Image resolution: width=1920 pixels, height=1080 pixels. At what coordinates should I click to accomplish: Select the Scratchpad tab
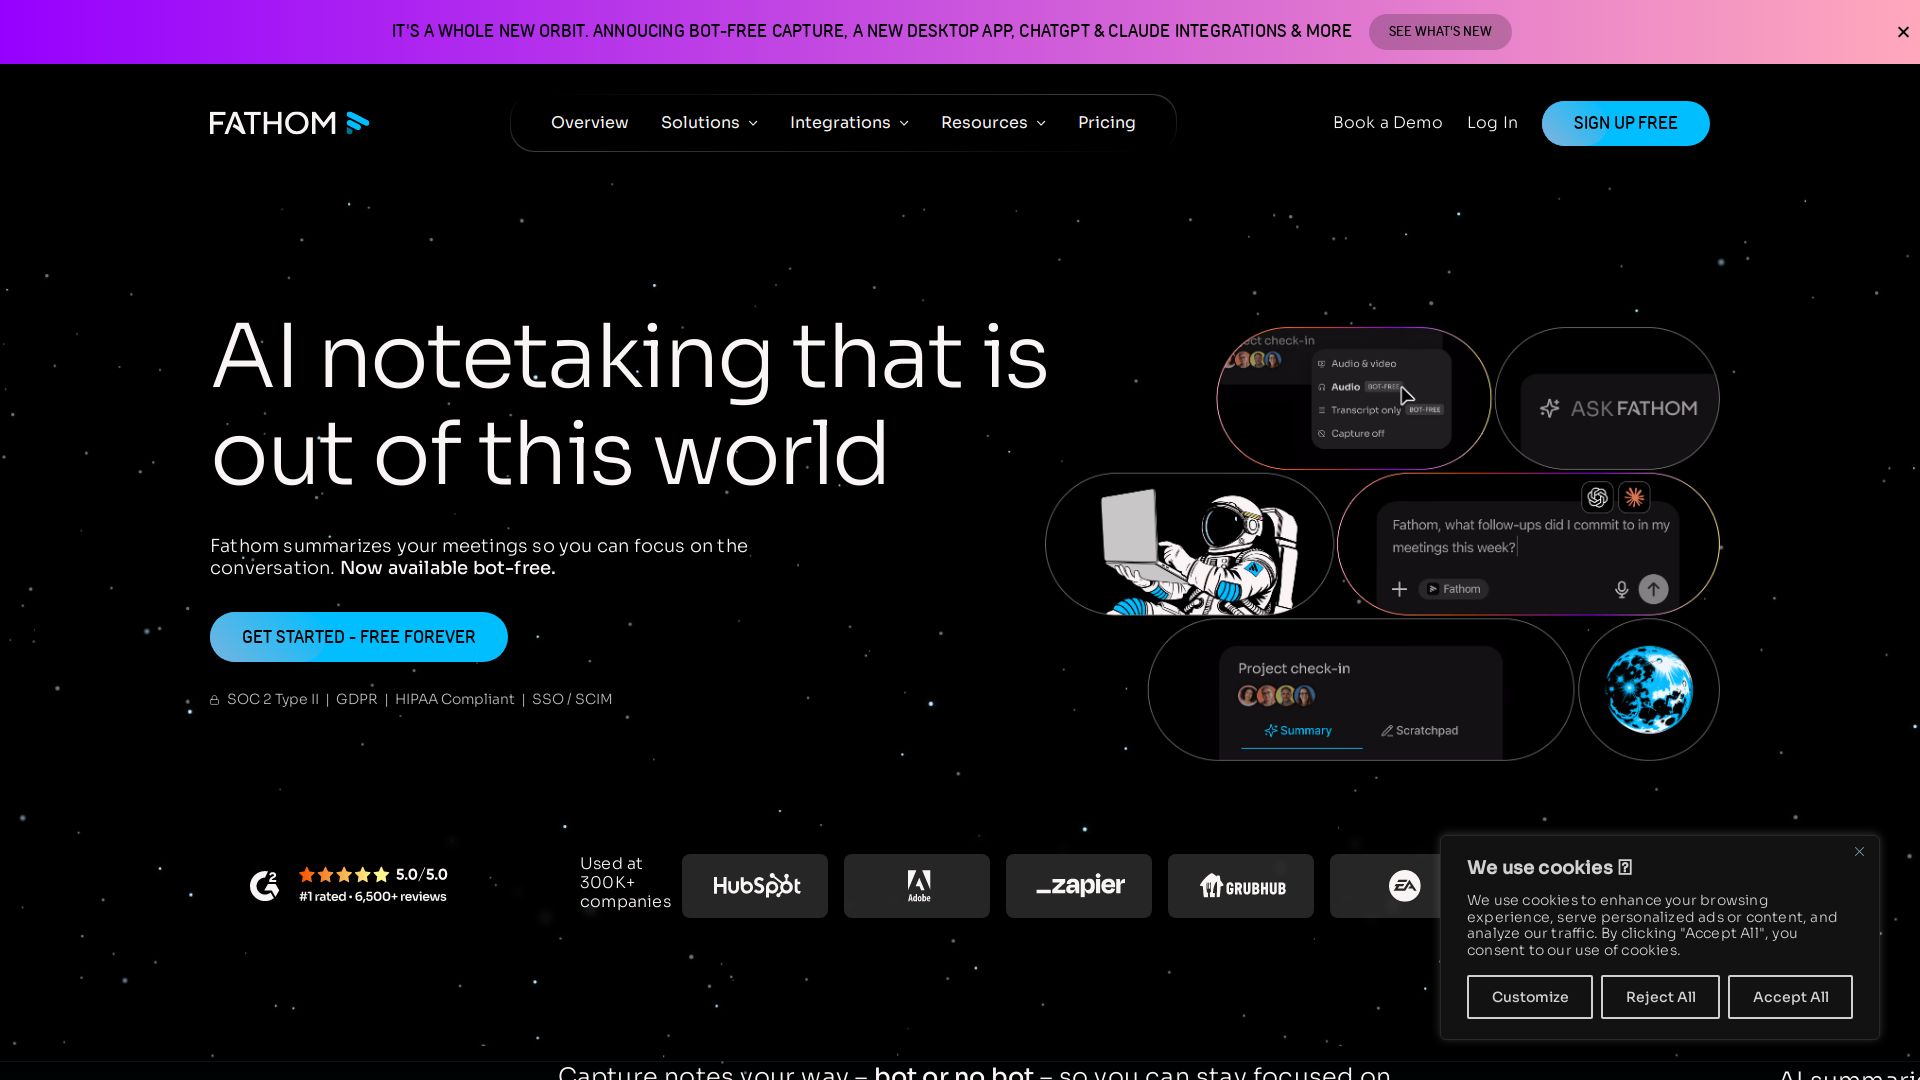click(x=1420, y=731)
